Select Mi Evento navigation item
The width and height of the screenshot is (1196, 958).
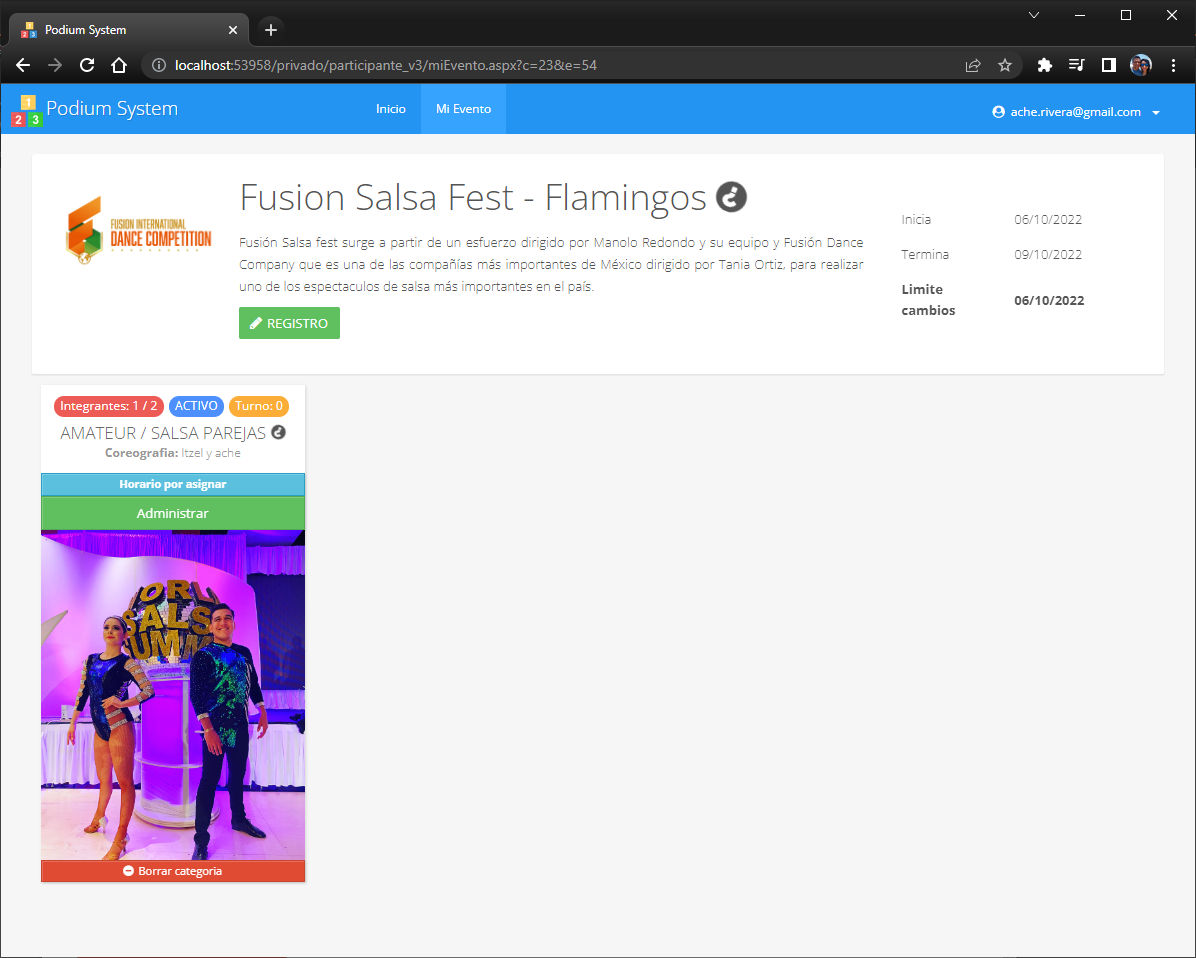pyautogui.click(x=463, y=109)
